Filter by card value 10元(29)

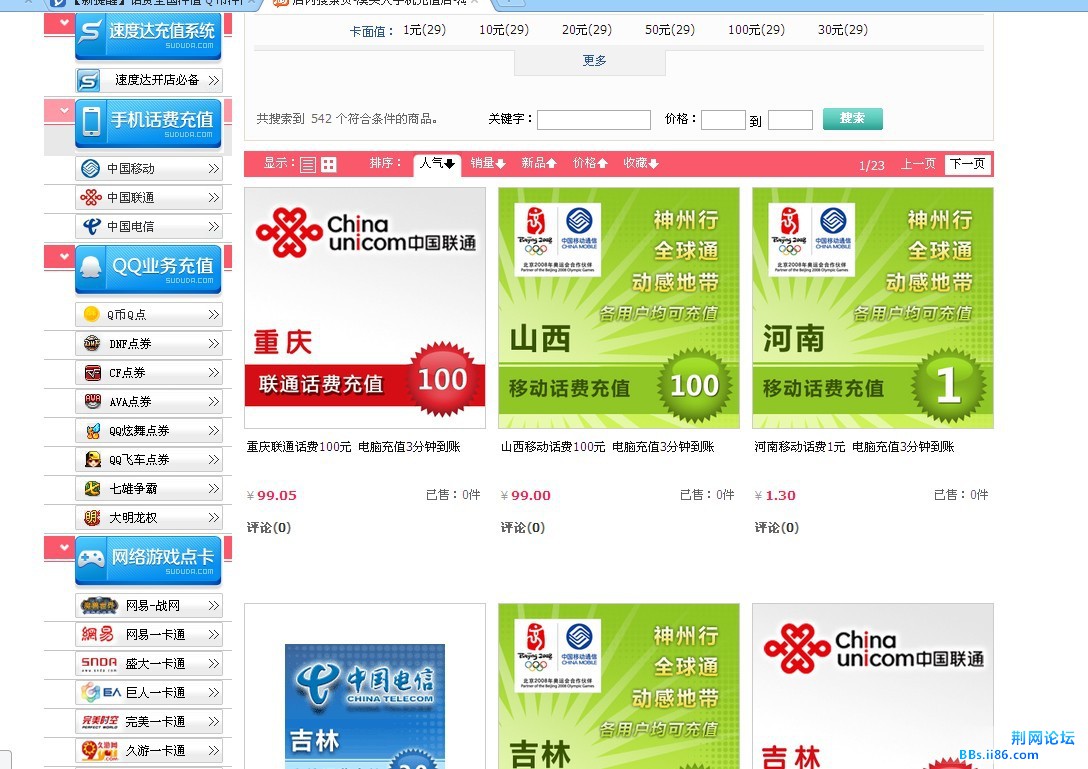coord(504,30)
